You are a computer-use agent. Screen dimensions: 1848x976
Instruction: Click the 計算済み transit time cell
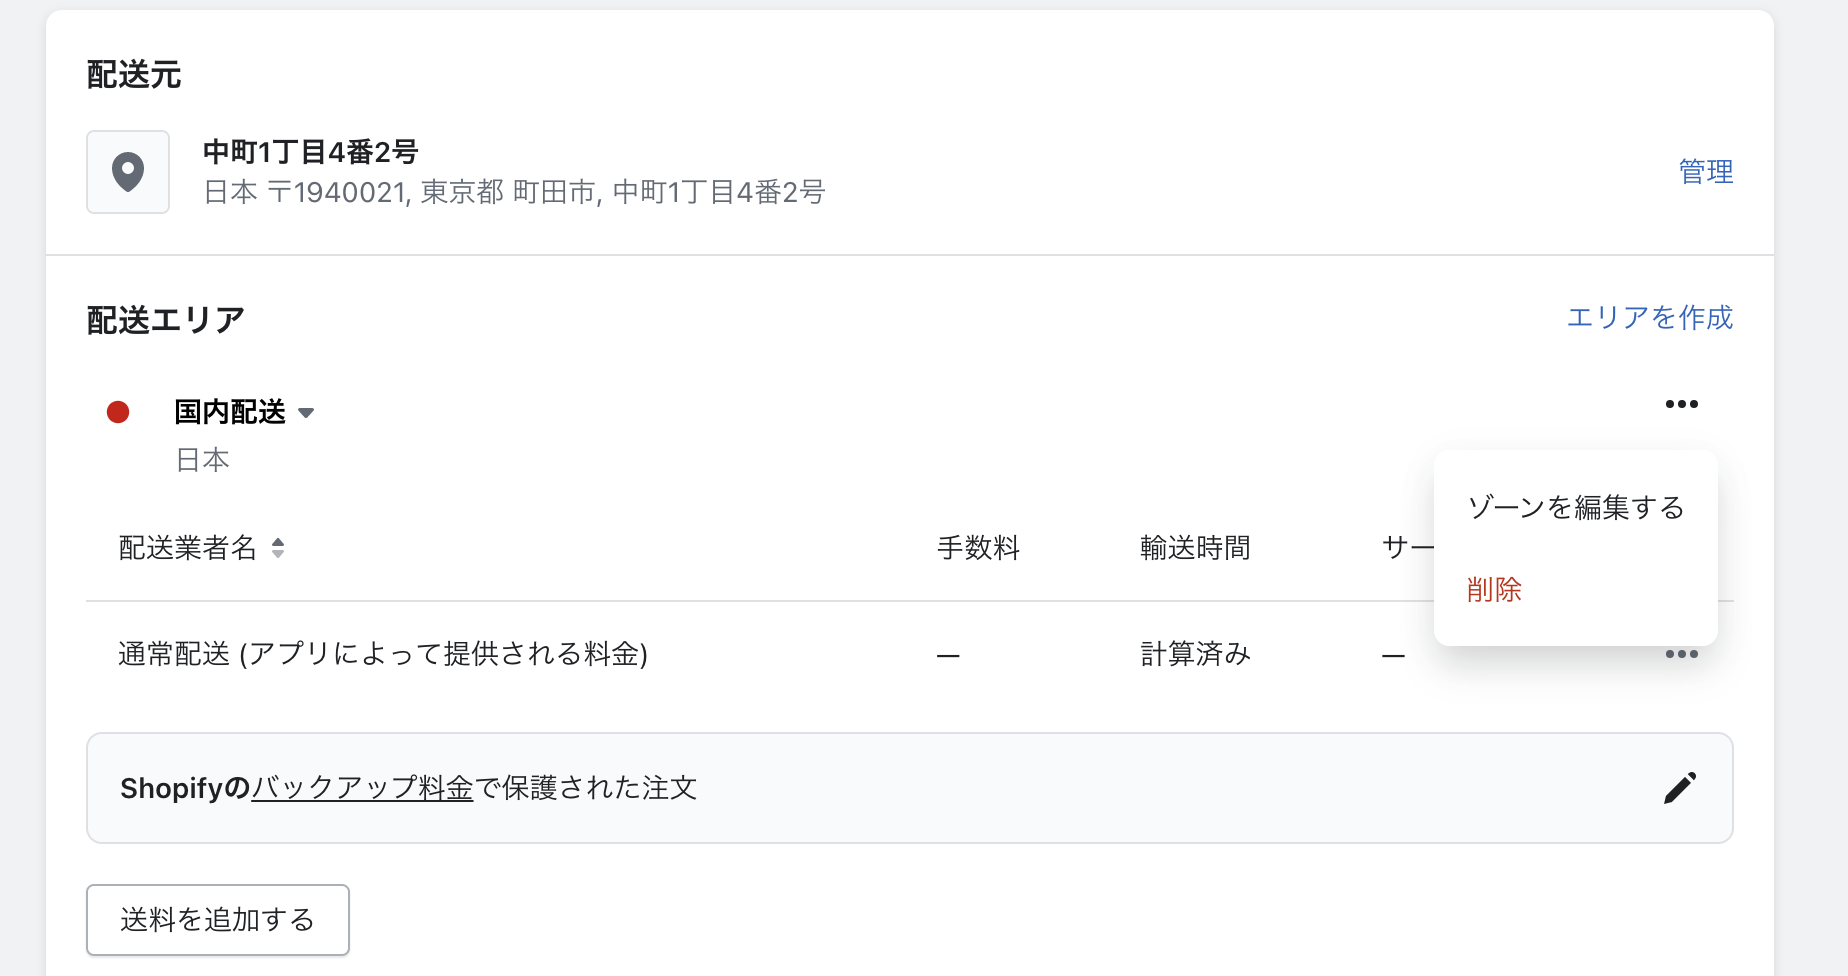point(1196,654)
